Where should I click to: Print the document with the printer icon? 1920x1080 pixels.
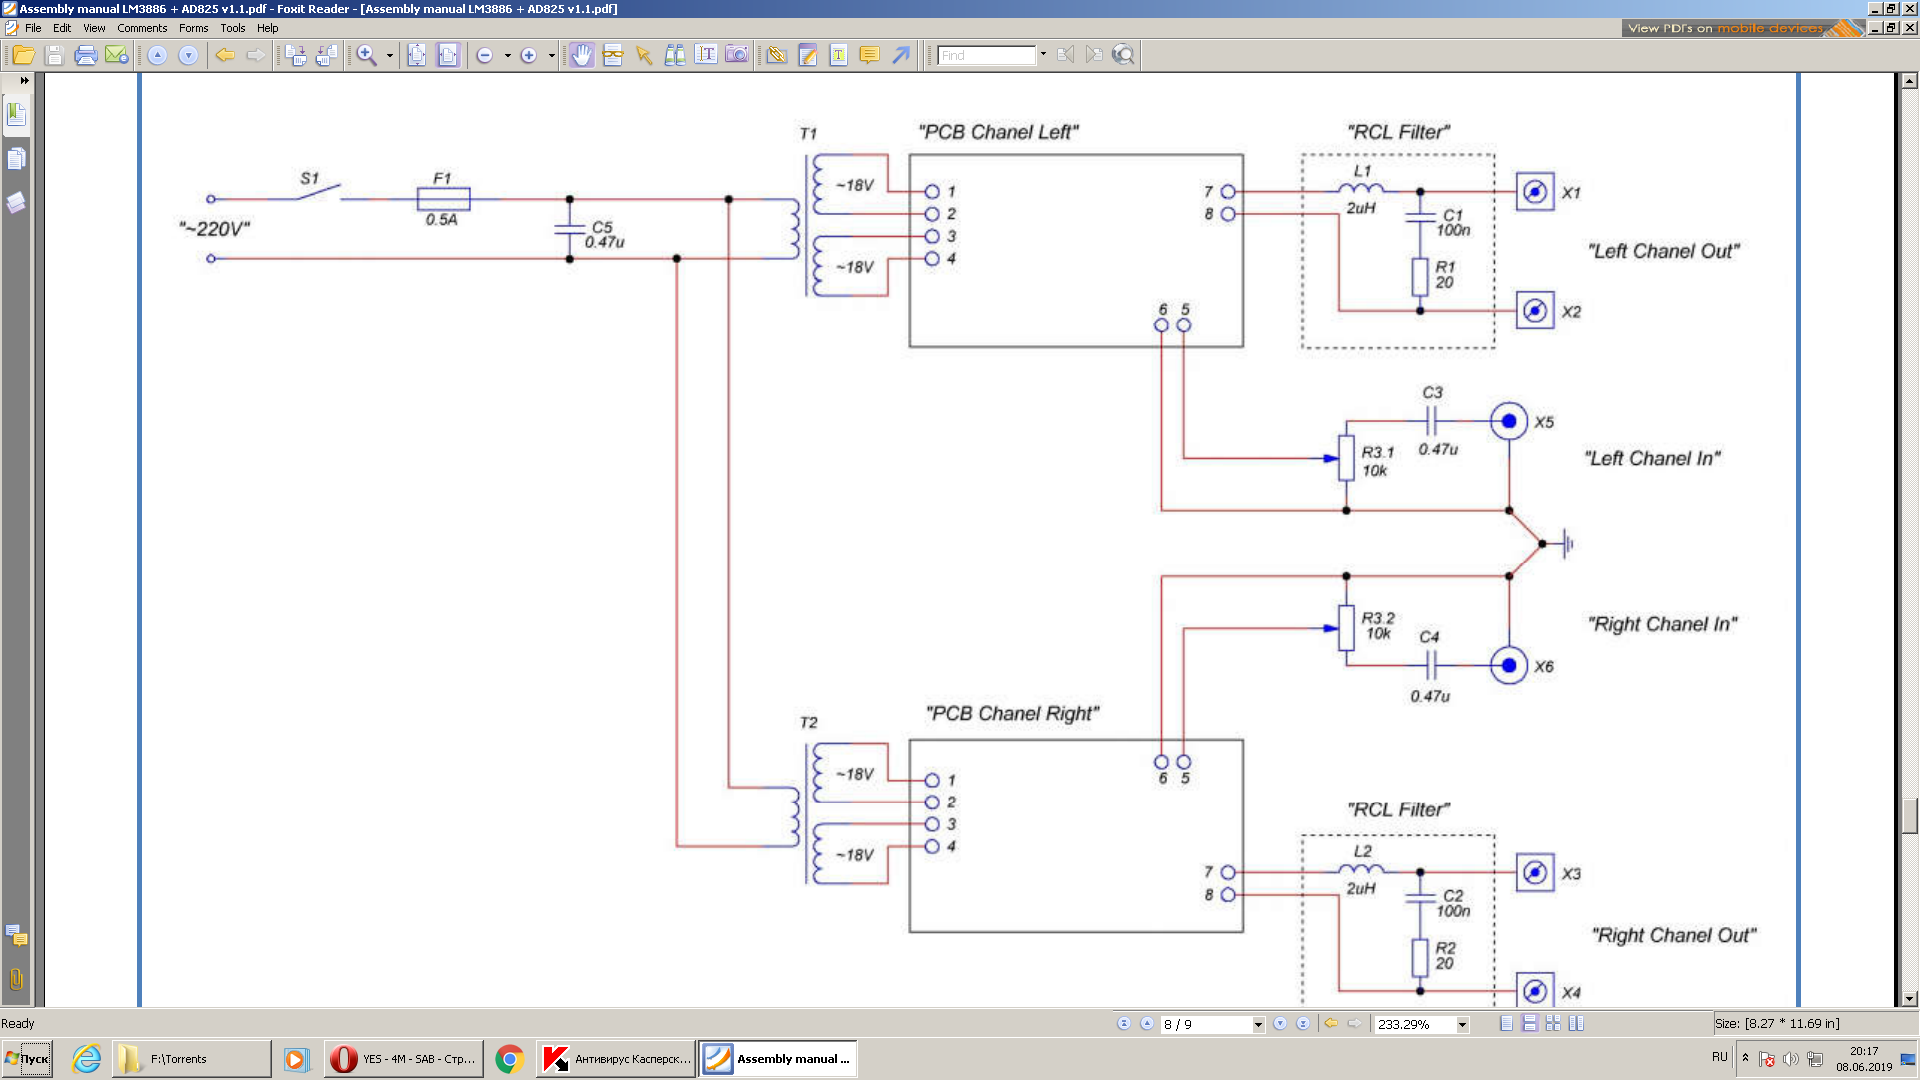[x=86, y=55]
